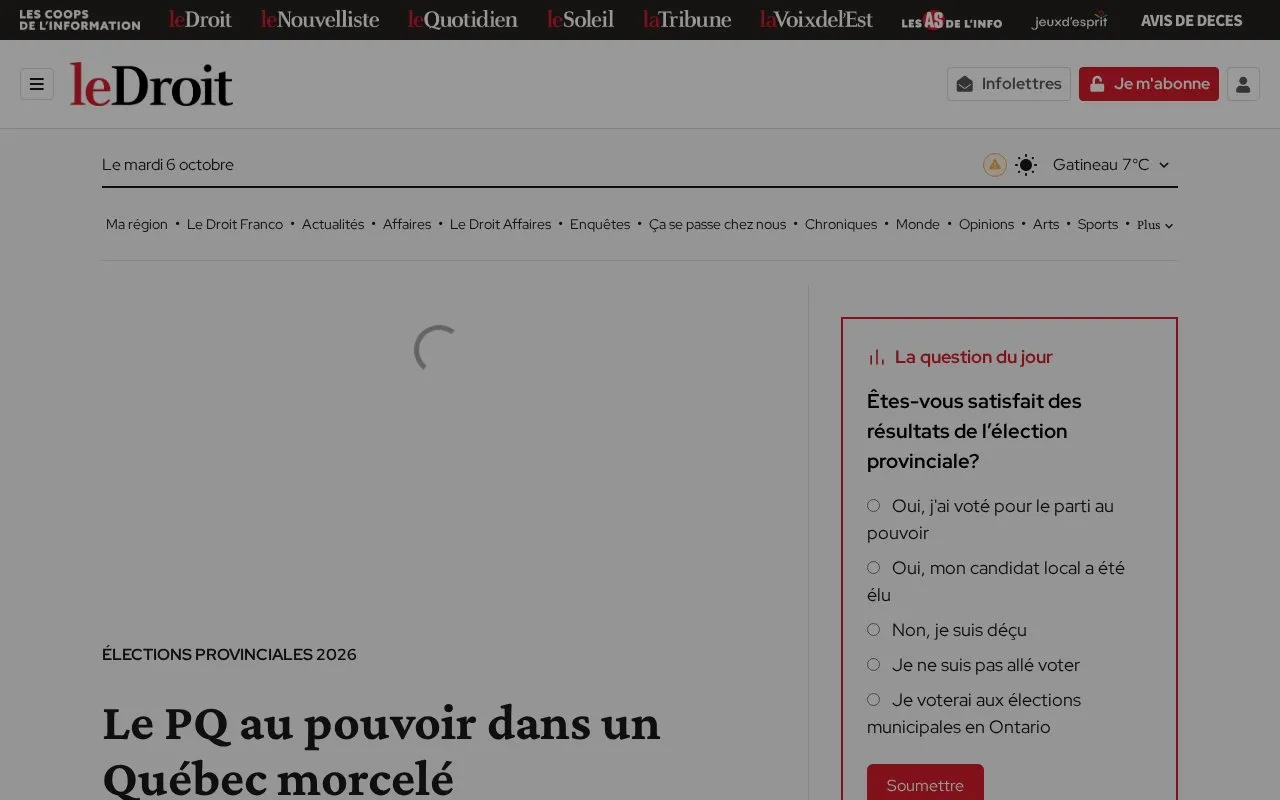1280x800 pixels.
Task: Open Avis de décès page
Action: (x=1191, y=20)
